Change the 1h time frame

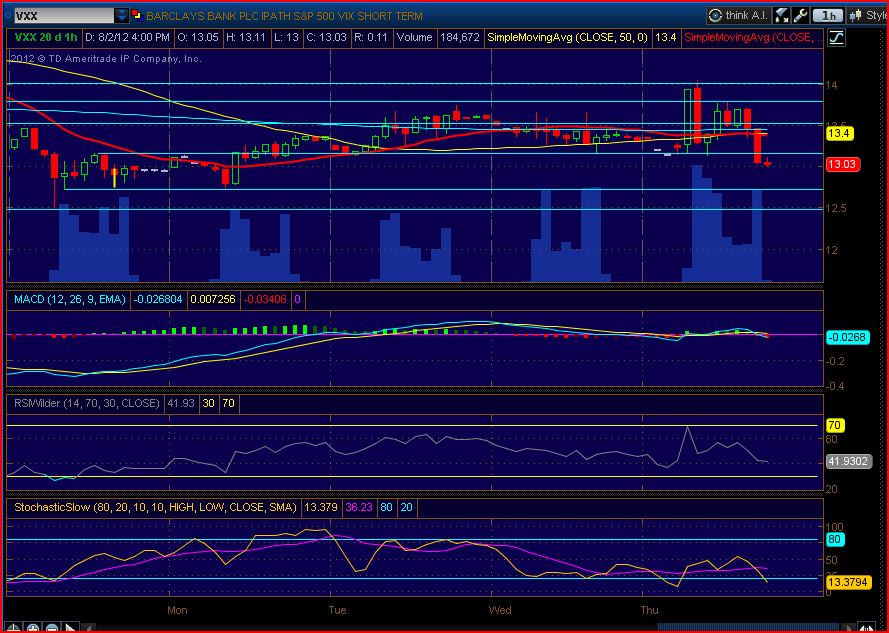point(828,16)
